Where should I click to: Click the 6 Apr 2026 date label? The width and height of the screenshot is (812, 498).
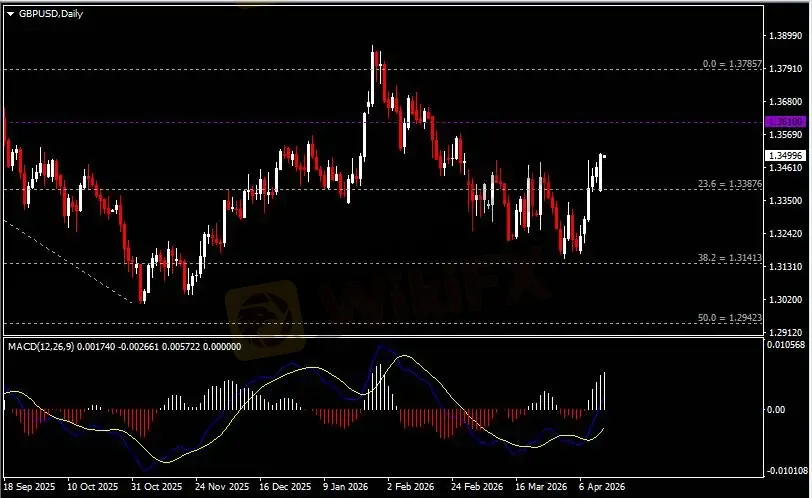pos(602,487)
